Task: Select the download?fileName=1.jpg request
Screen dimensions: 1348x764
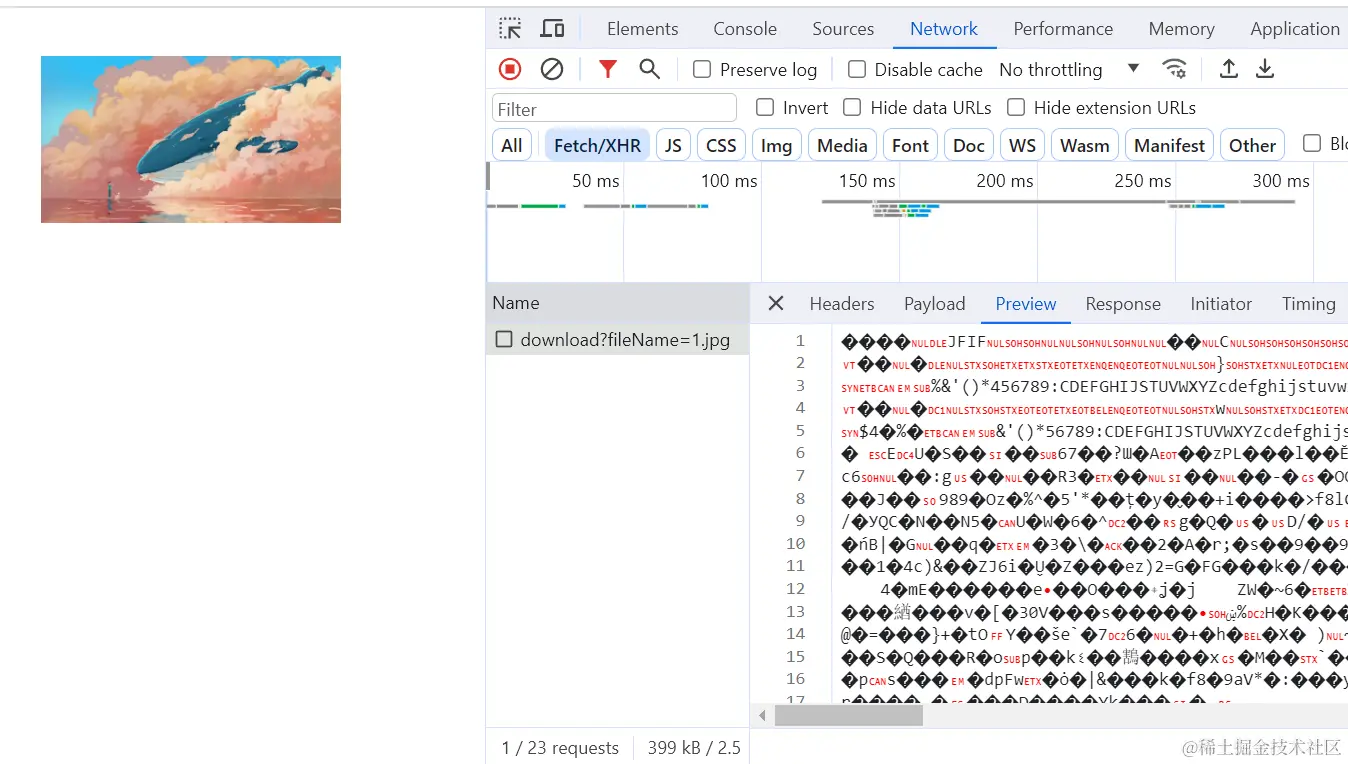Action: point(617,339)
